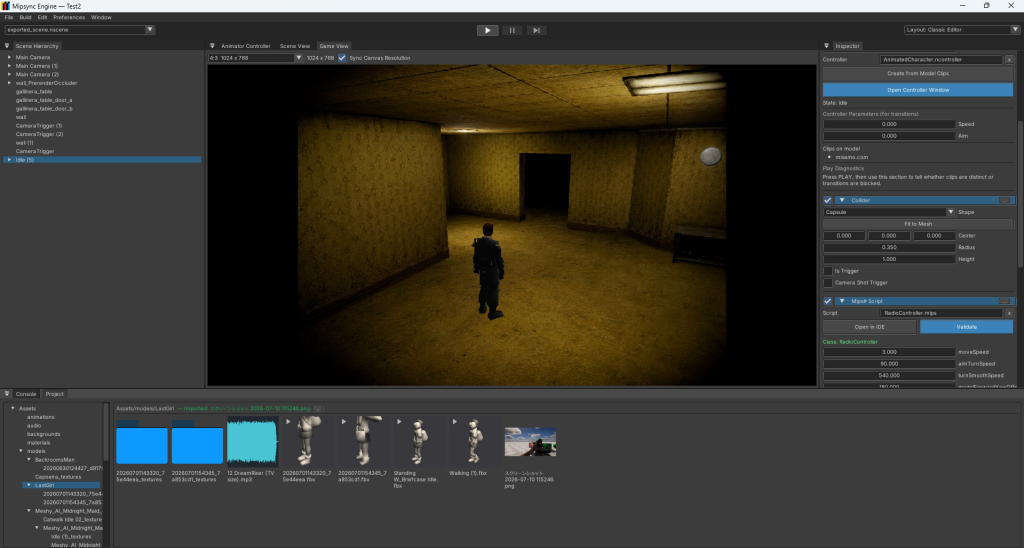Remove the RadioController.mips script reference
This screenshot has height=548, width=1024.
(1009, 314)
